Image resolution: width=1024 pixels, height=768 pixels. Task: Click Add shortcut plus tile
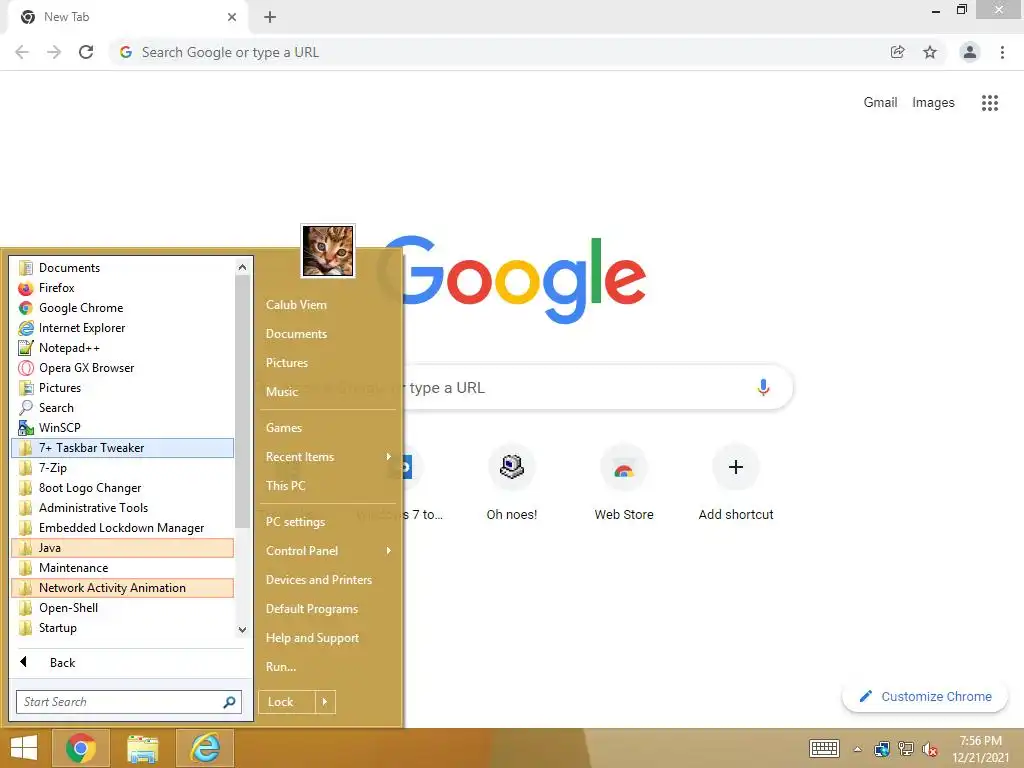click(x=736, y=483)
